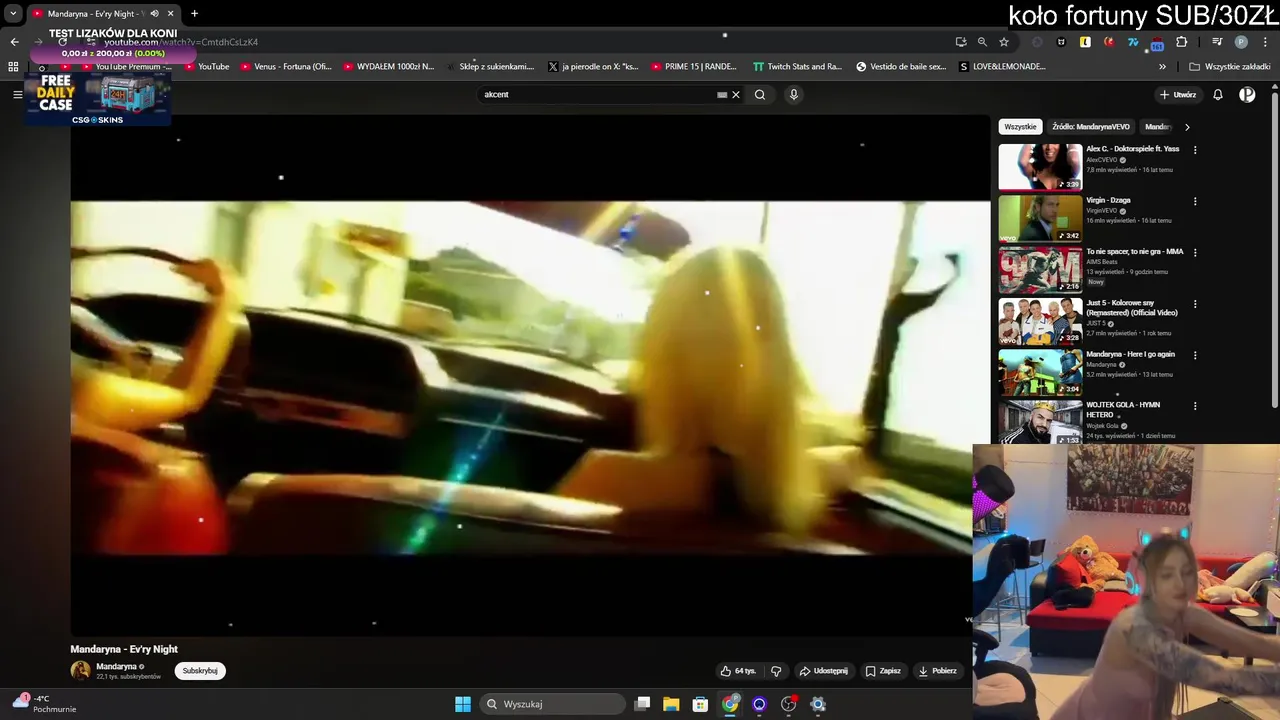Image resolution: width=1280 pixels, height=720 pixels.
Task: Click the YouTube search magnifier button
Action: coord(760,95)
